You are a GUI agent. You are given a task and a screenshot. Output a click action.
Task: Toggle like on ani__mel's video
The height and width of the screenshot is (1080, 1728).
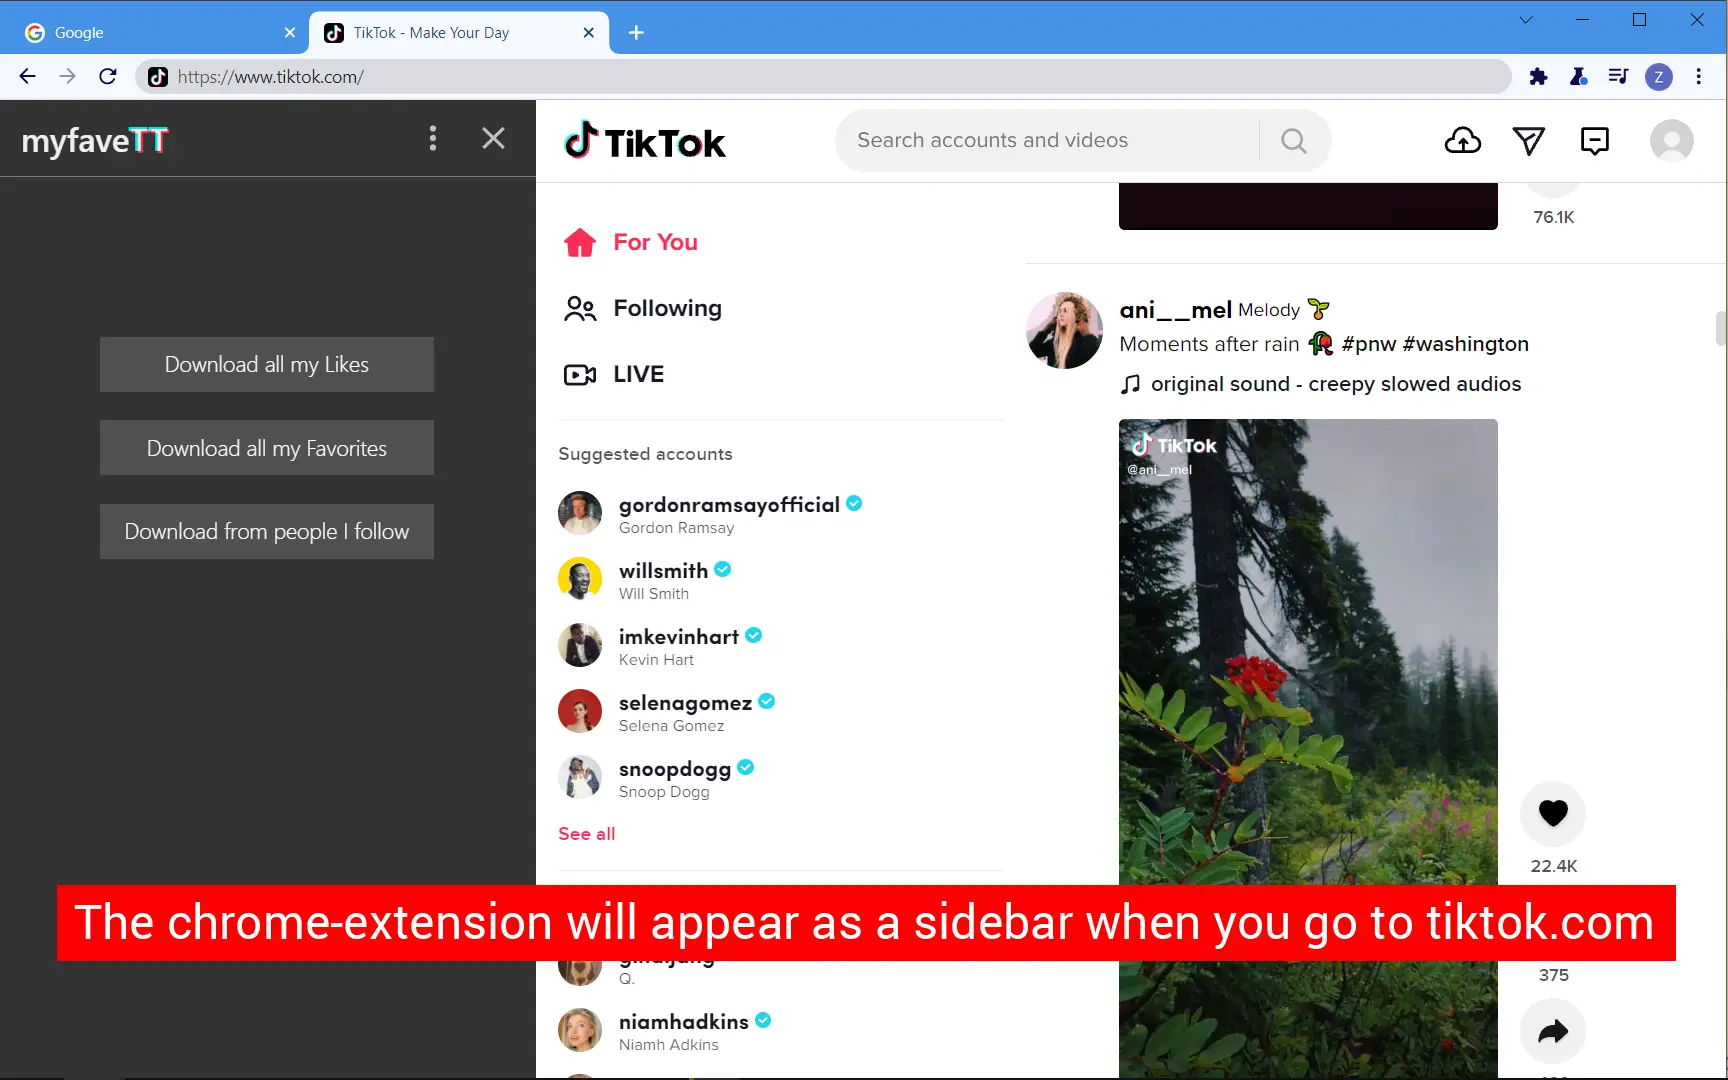click(1552, 813)
